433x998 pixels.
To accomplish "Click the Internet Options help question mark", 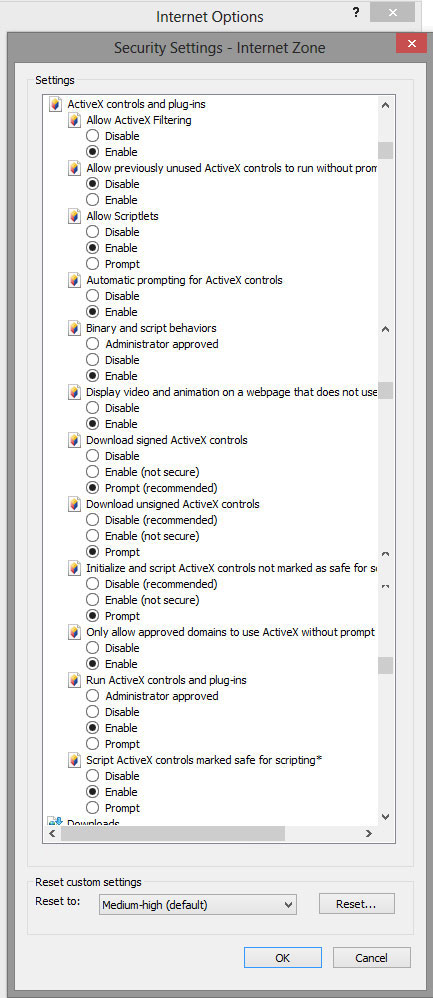I will point(357,13).
